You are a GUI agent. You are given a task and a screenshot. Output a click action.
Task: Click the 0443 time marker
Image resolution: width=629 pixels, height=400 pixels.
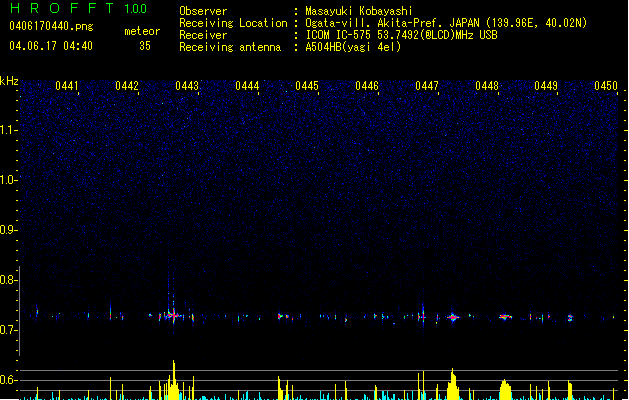pos(187,86)
